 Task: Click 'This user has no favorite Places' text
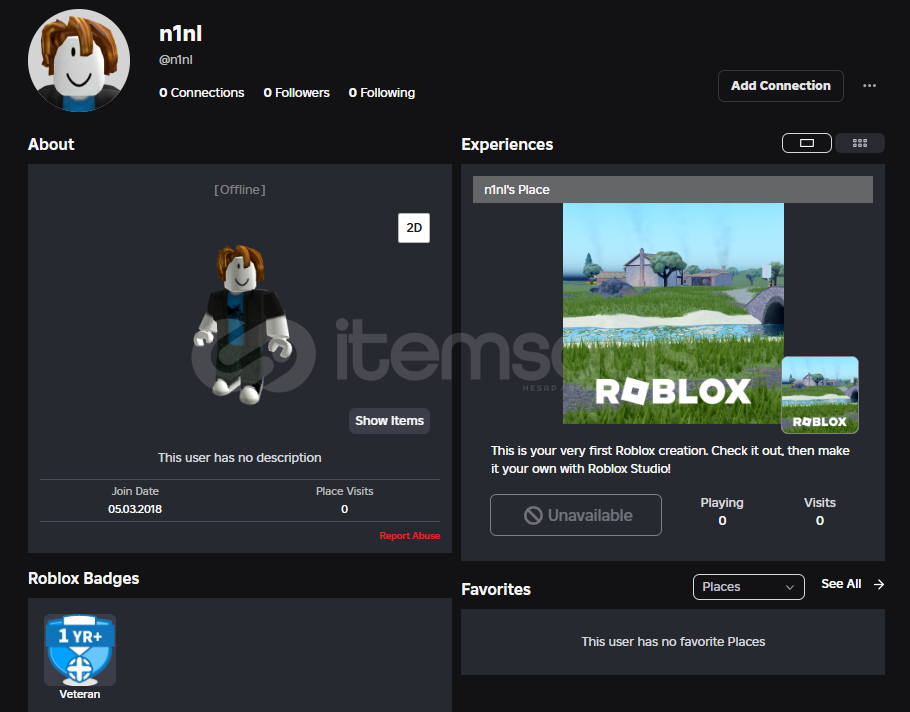click(673, 642)
